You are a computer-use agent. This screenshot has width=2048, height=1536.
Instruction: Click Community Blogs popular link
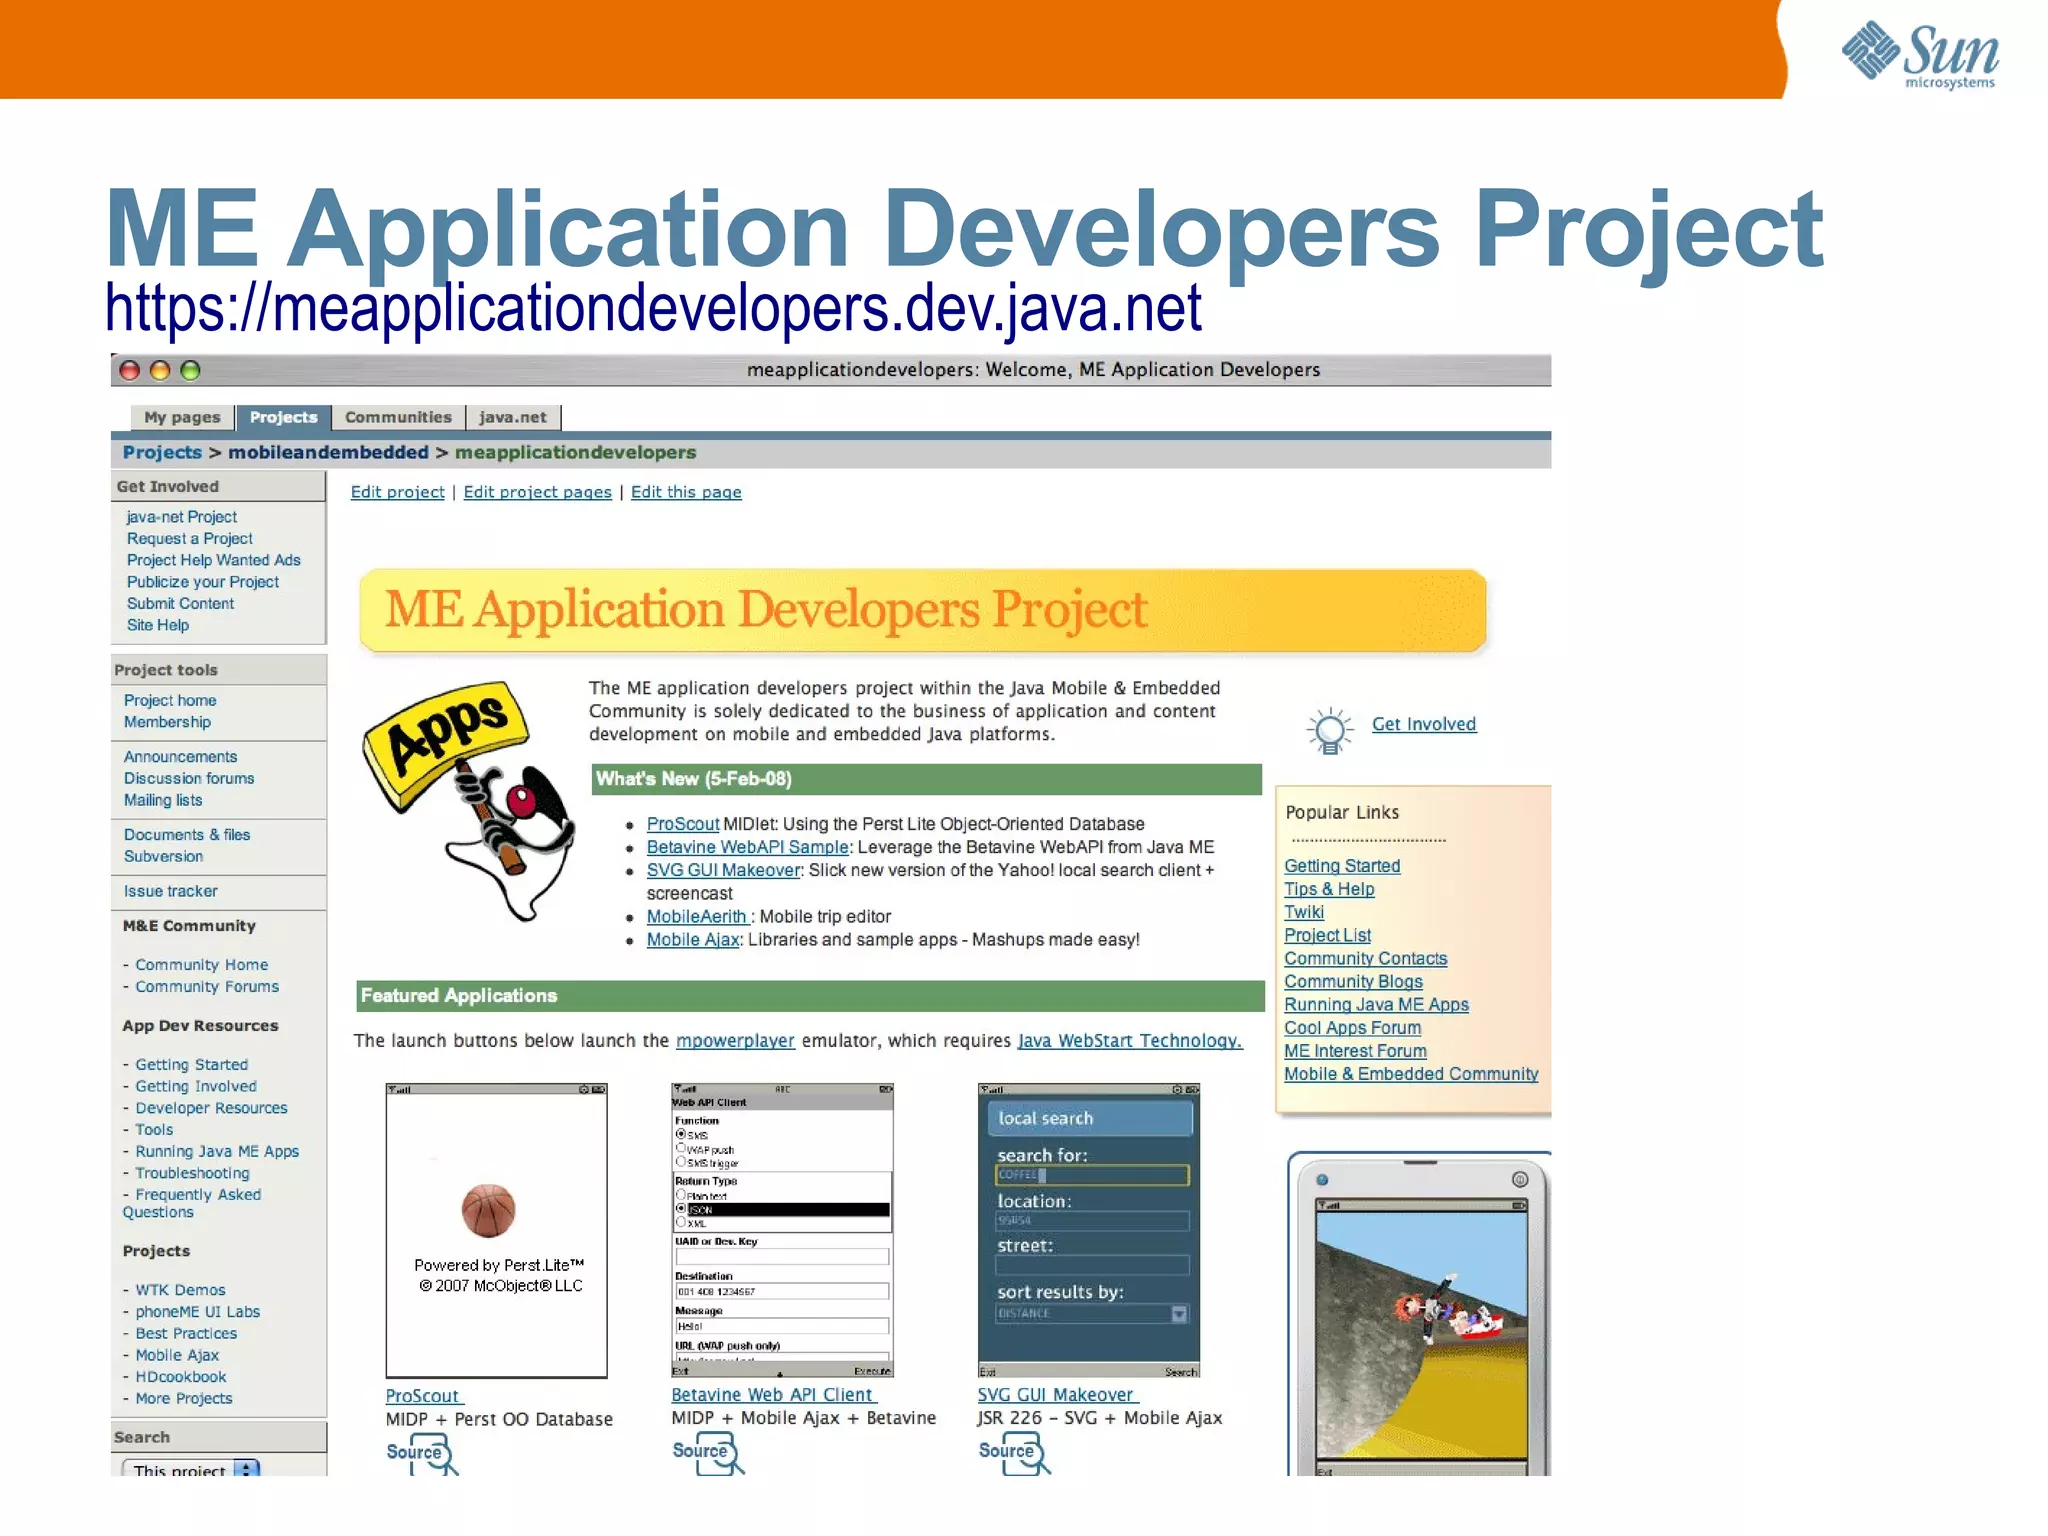tap(1353, 982)
